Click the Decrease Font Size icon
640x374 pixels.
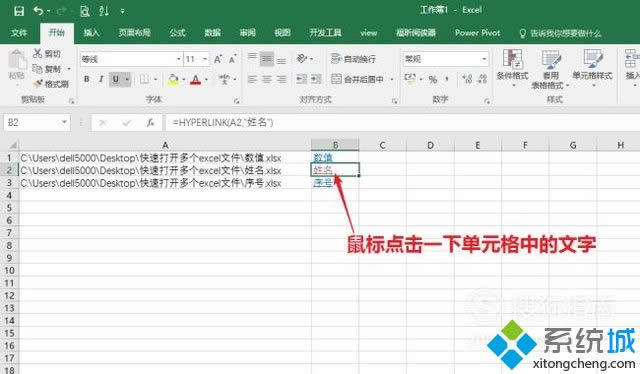coord(233,59)
